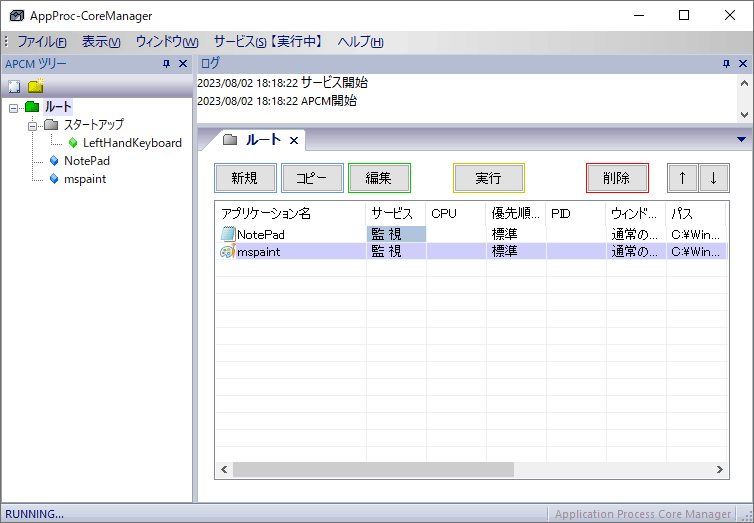Close the ルート tab
The height and width of the screenshot is (523, 754).
click(294, 140)
